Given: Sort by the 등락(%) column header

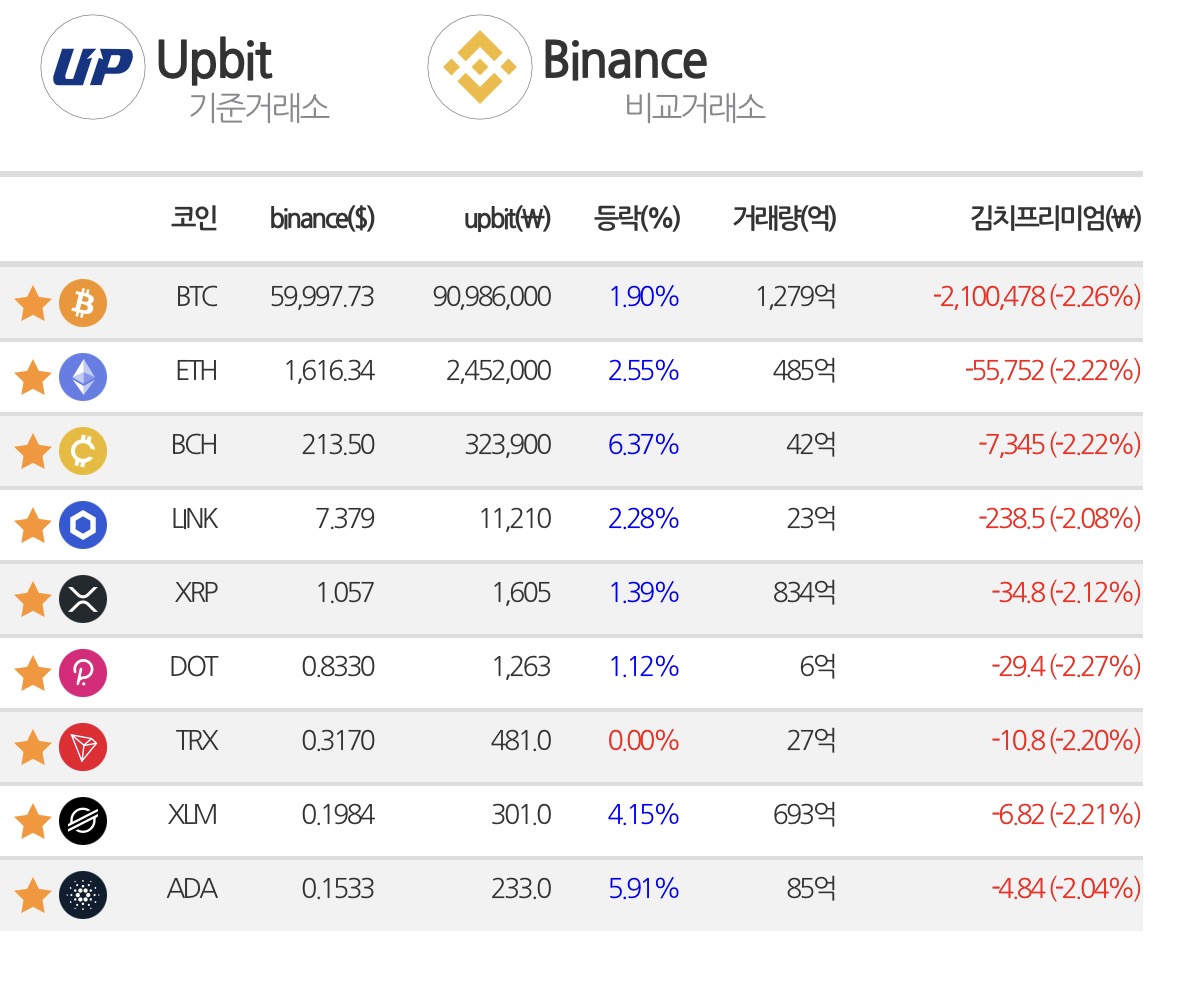Looking at the screenshot, I should pyautogui.click(x=637, y=218).
